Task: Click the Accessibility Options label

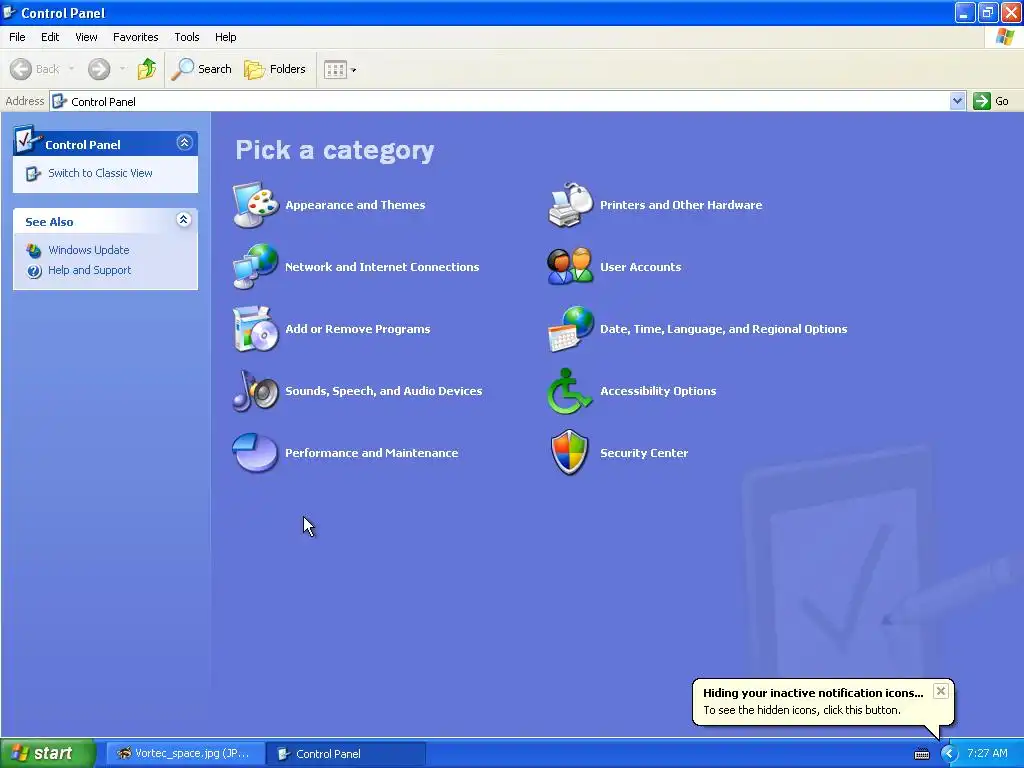Action: point(658,391)
